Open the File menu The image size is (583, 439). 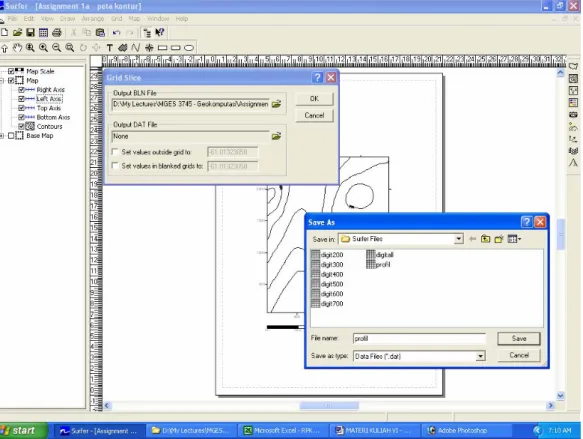[12, 19]
